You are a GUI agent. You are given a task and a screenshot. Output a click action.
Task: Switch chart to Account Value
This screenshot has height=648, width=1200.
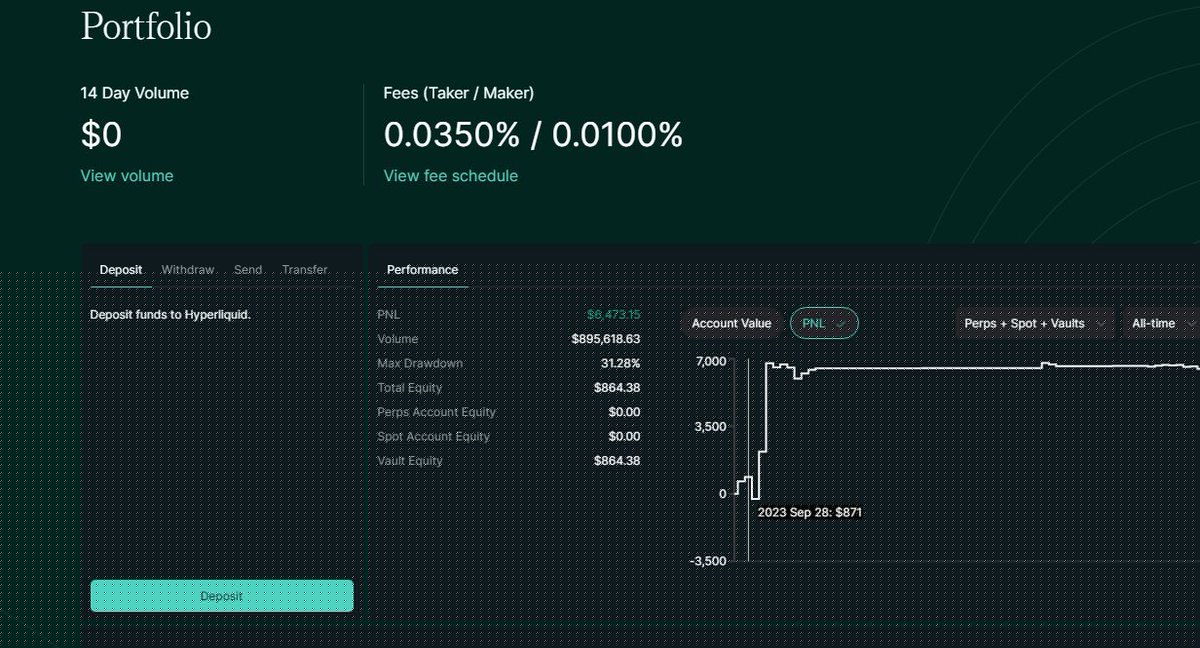(x=731, y=324)
